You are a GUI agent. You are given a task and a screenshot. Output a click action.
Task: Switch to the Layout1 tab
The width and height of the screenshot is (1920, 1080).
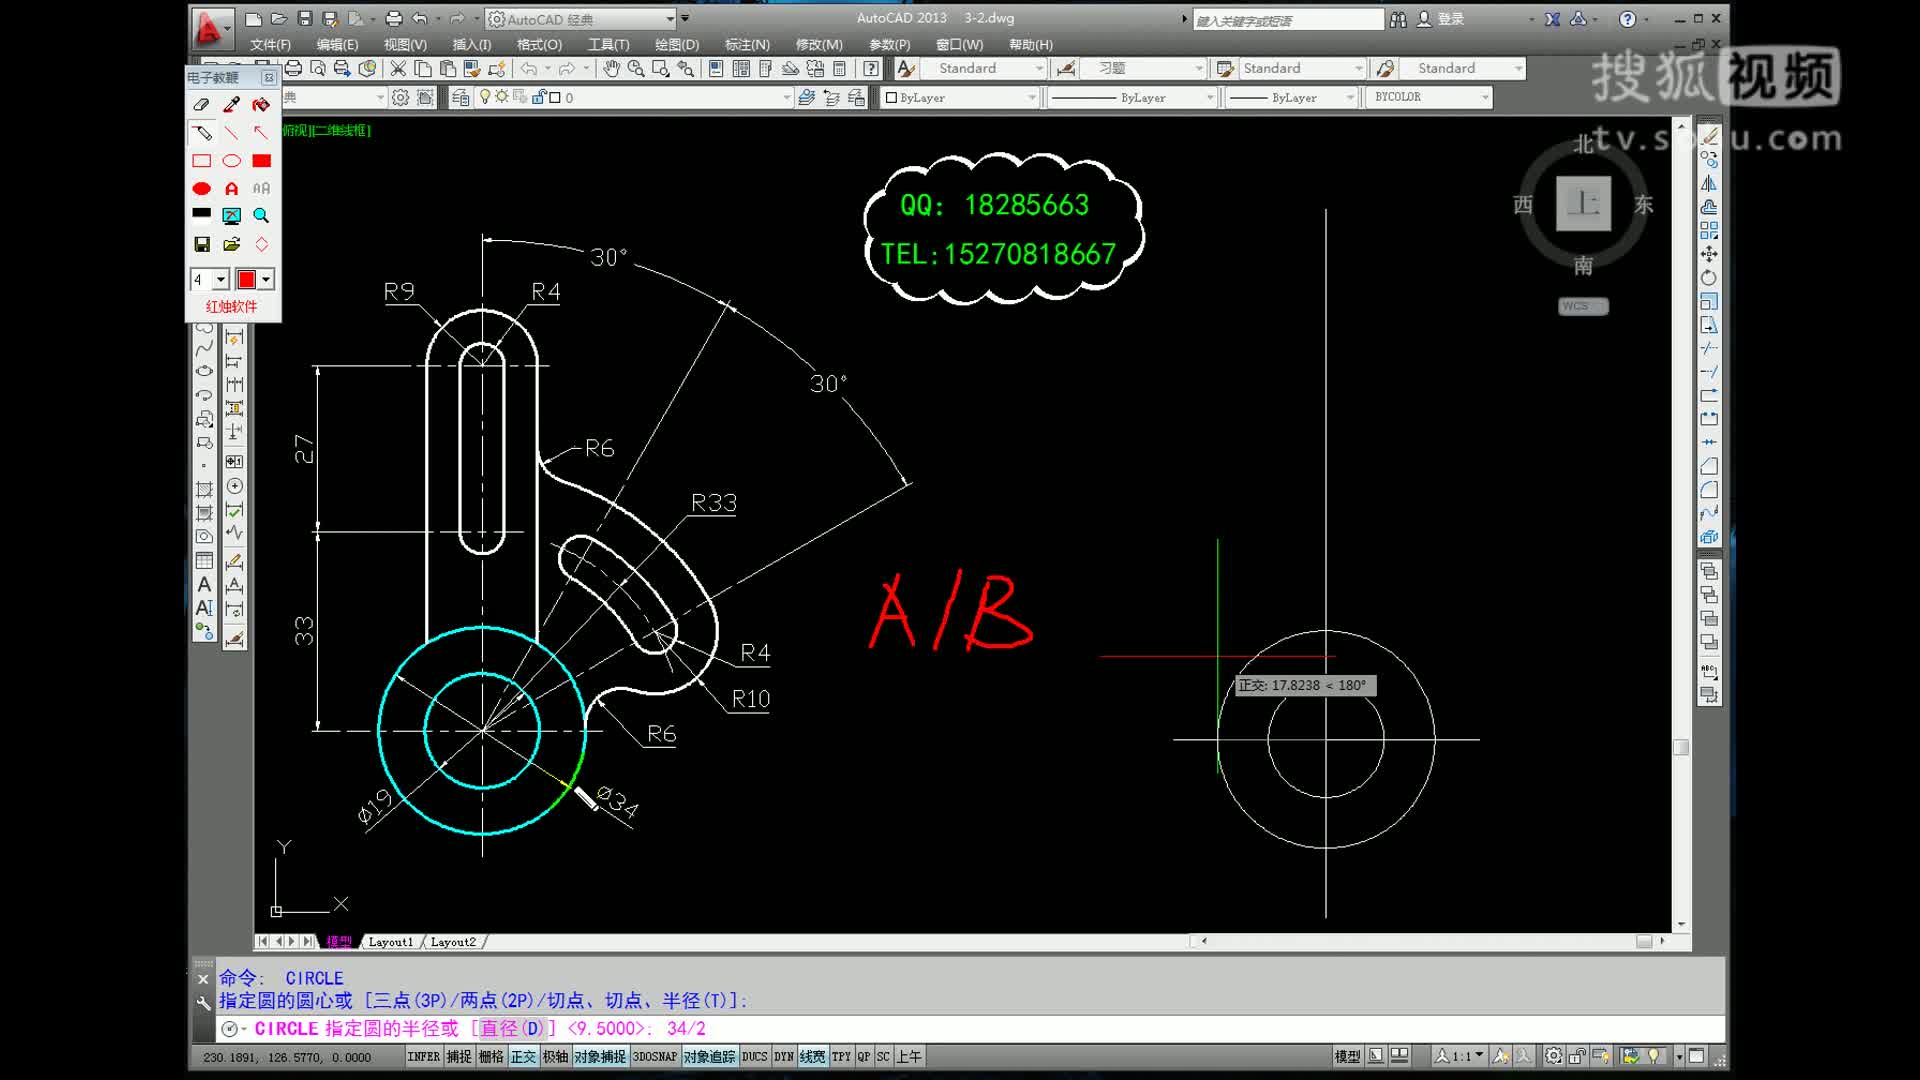(x=390, y=942)
